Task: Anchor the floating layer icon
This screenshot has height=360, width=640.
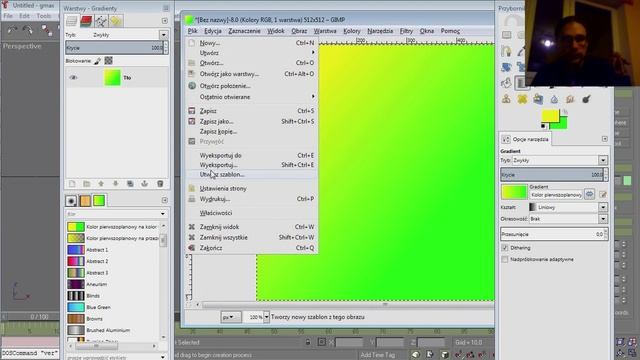Action: click(144, 184)
